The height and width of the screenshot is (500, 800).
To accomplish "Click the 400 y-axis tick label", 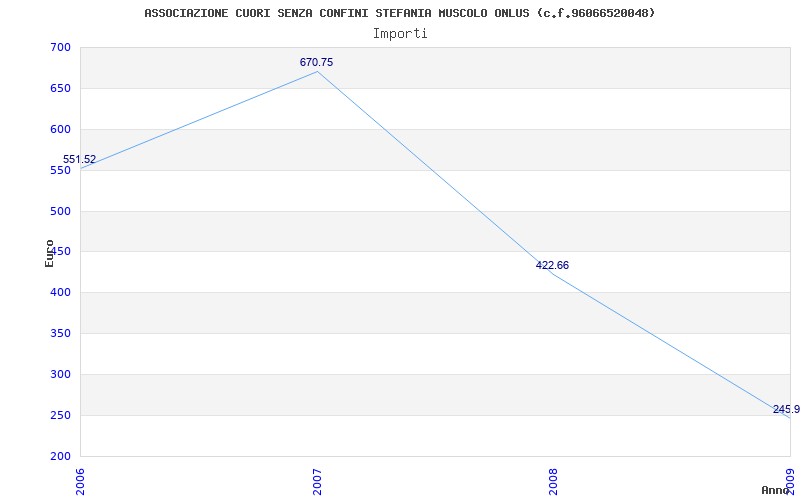I will coord(60,292).
